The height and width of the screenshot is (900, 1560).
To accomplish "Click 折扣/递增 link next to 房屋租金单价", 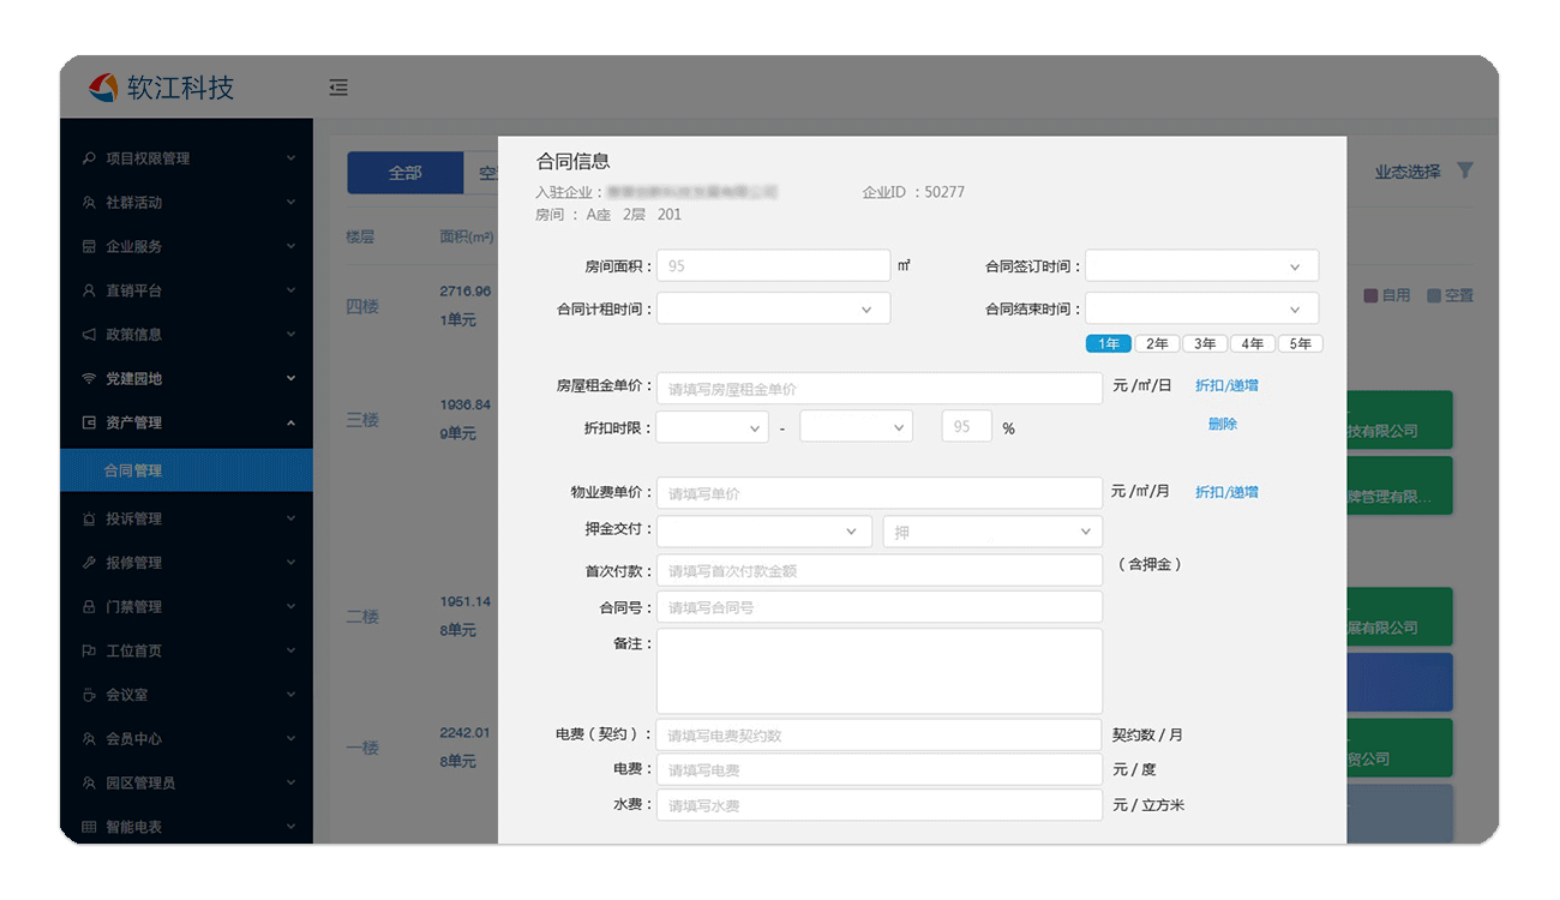I will pyautogui.click(x=1226, y=386).
